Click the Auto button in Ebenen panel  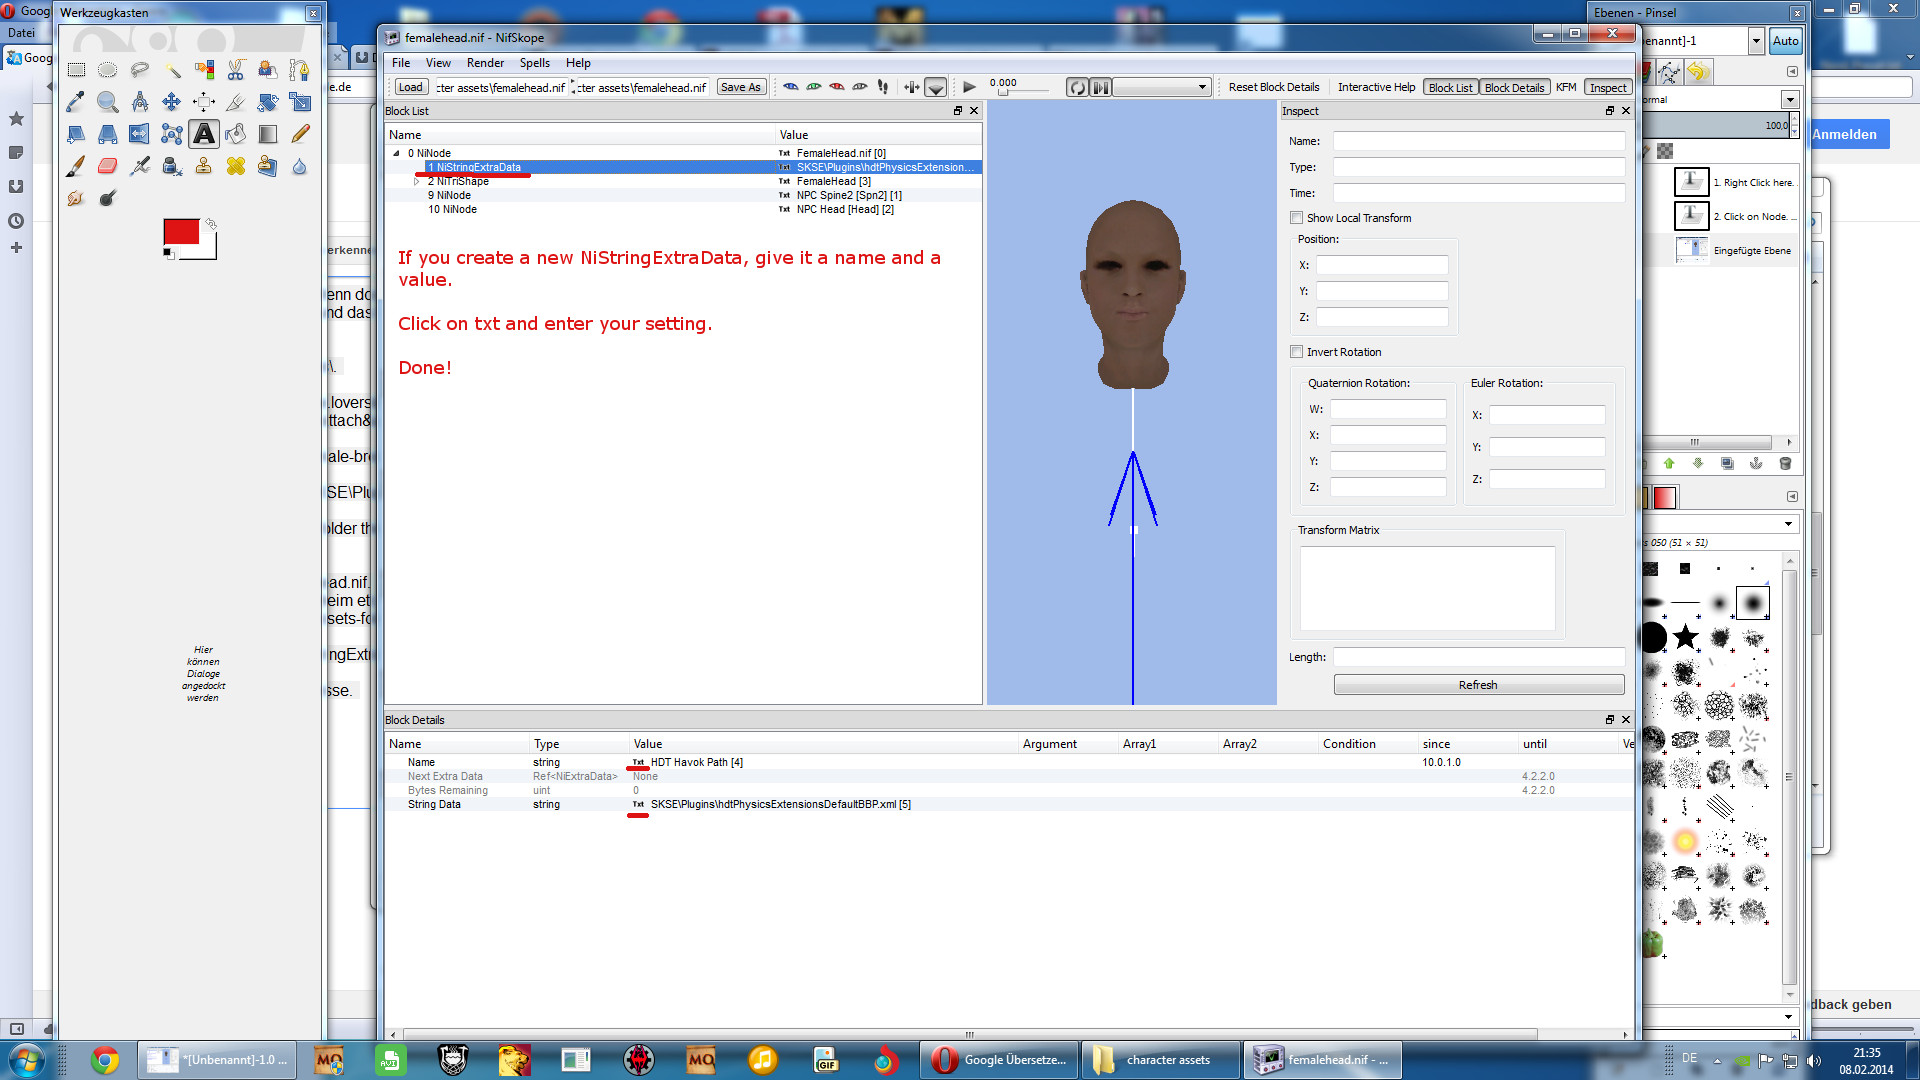pyautogui.click(x=1785, y=41)
